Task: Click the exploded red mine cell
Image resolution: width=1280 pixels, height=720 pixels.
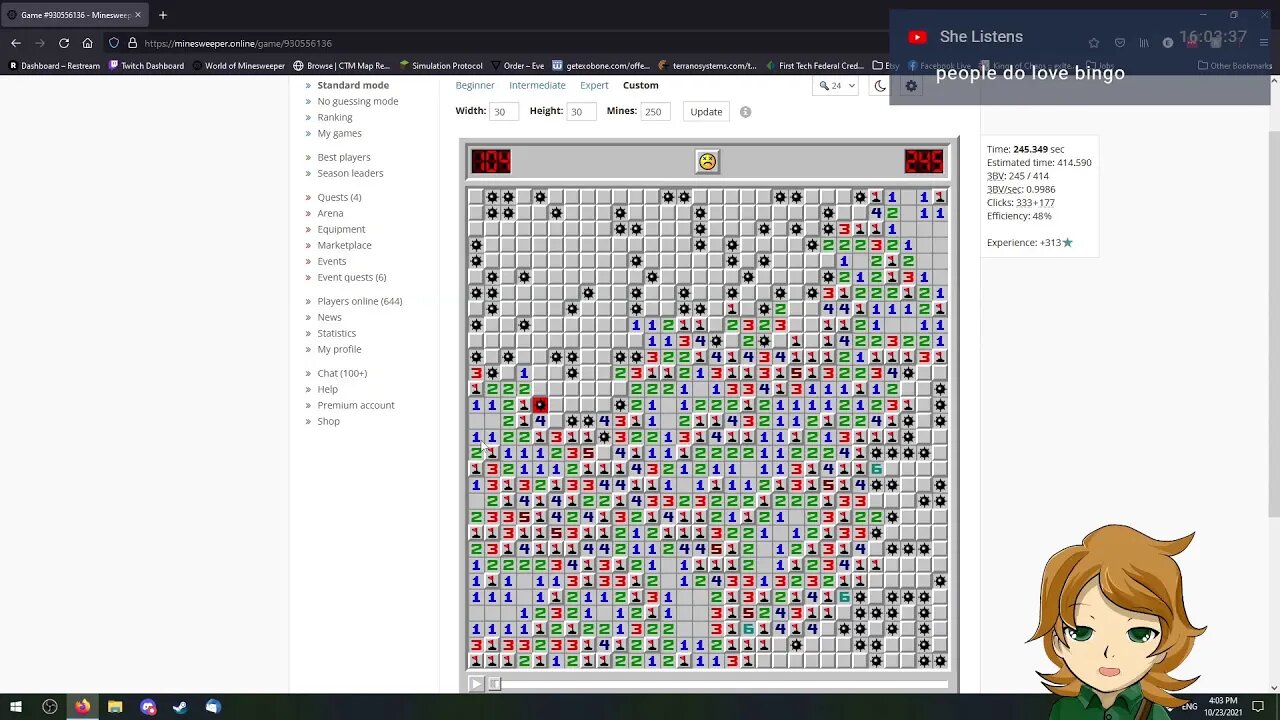Action: pos(540,405)
